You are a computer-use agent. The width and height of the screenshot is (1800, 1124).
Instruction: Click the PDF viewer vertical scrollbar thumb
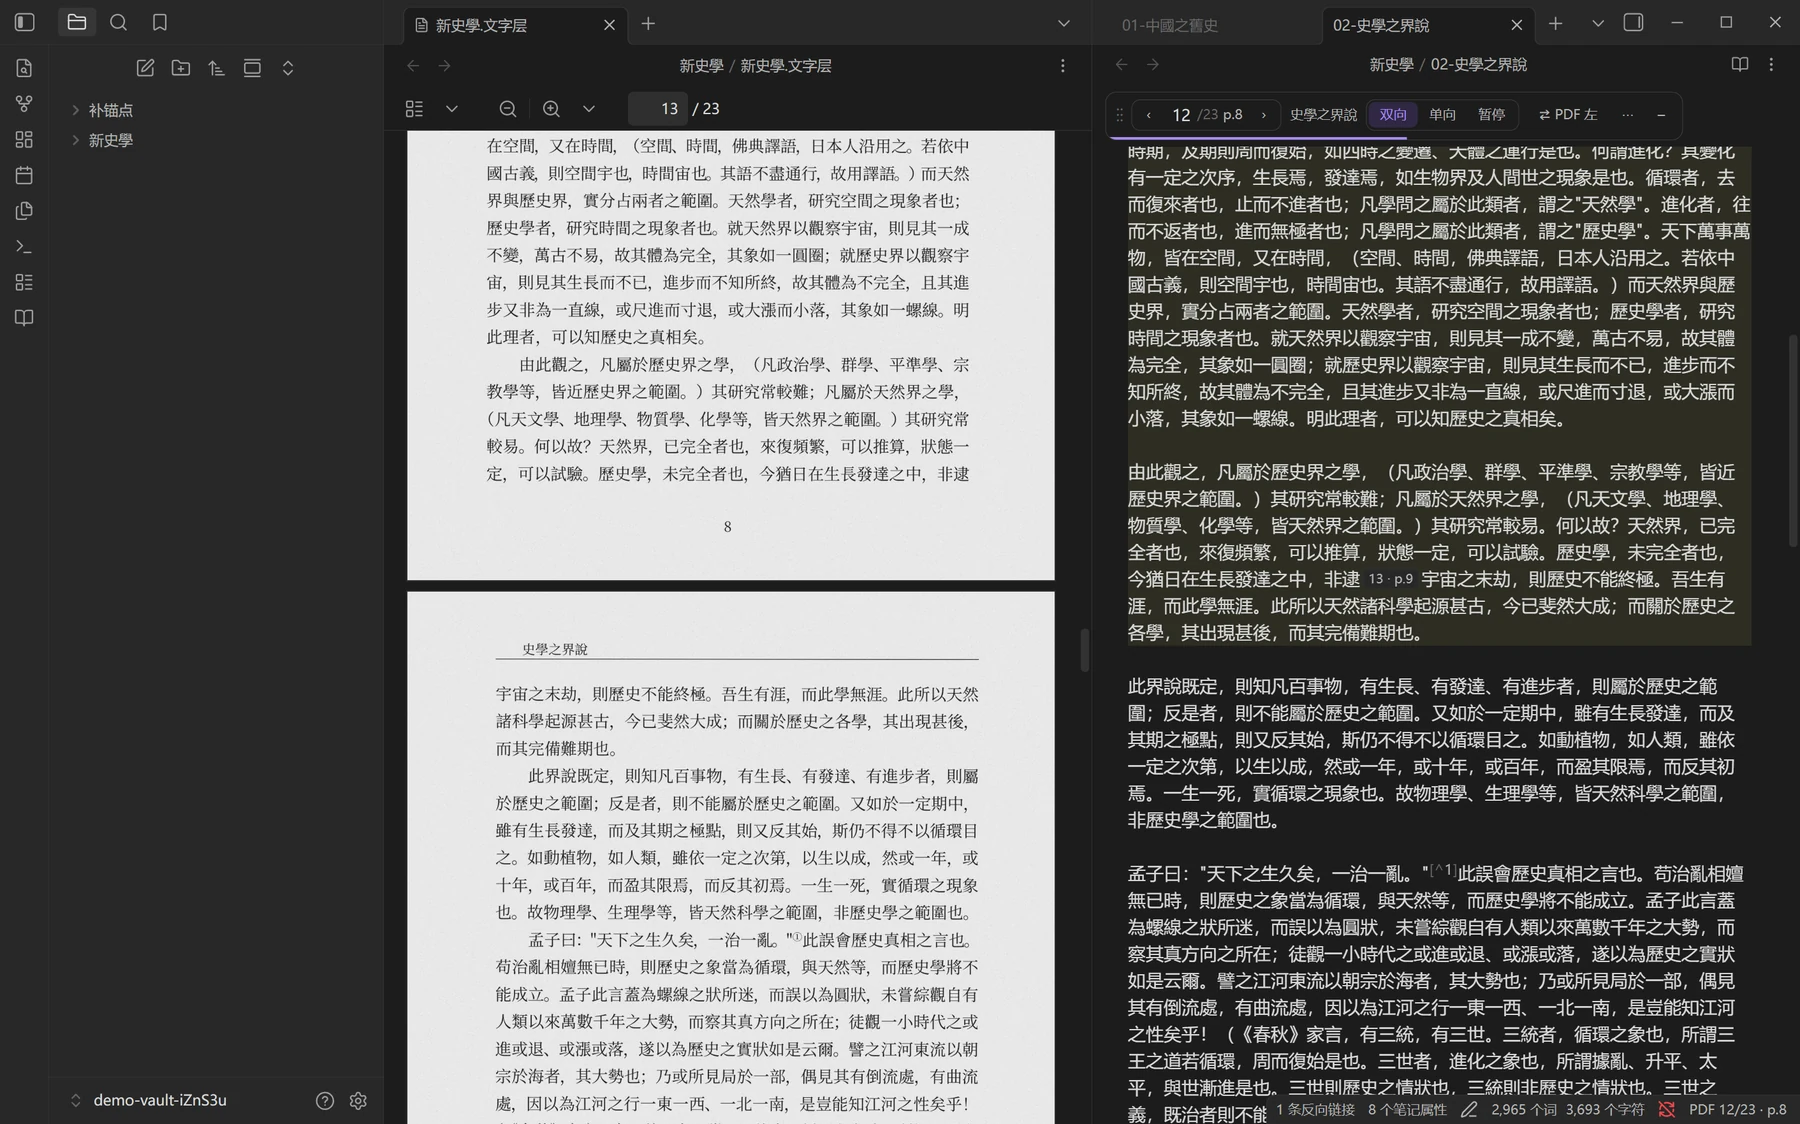pyautogui.click(x=1084, y=650)
